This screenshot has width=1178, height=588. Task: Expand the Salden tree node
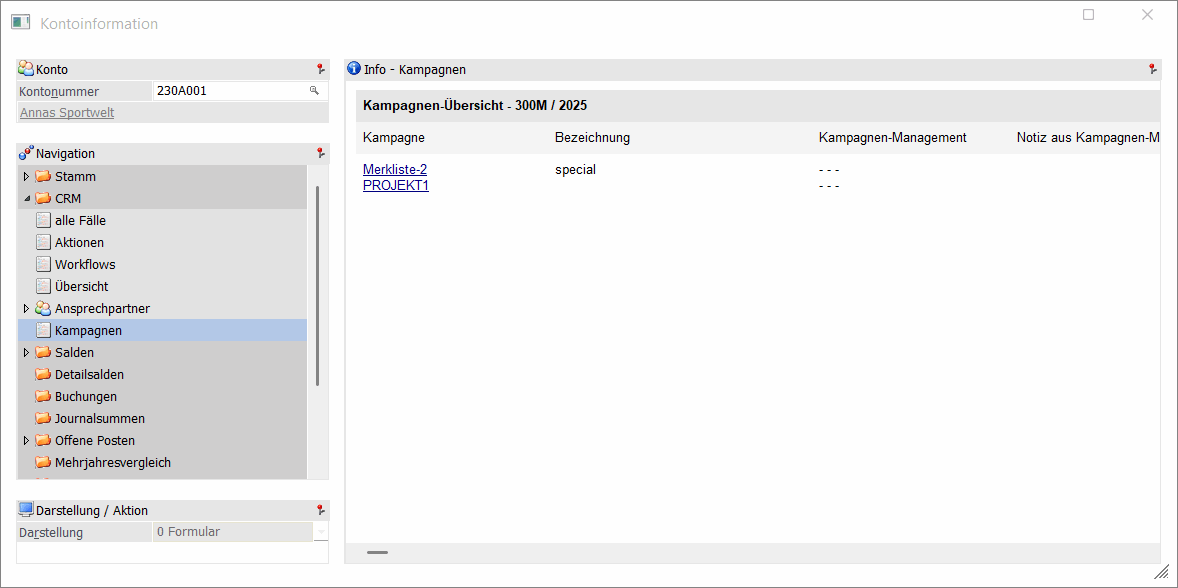point(26,352)
